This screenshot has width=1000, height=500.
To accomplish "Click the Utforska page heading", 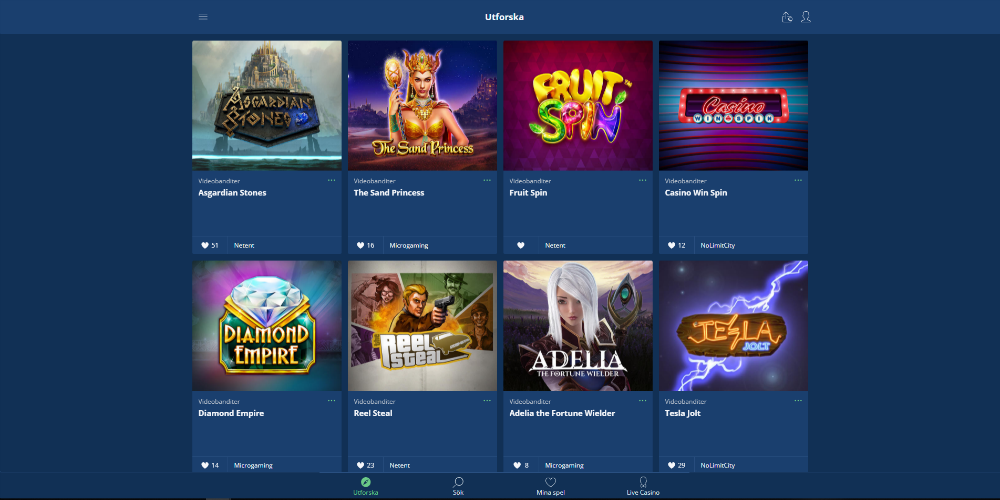I will (x=504, y=17).
